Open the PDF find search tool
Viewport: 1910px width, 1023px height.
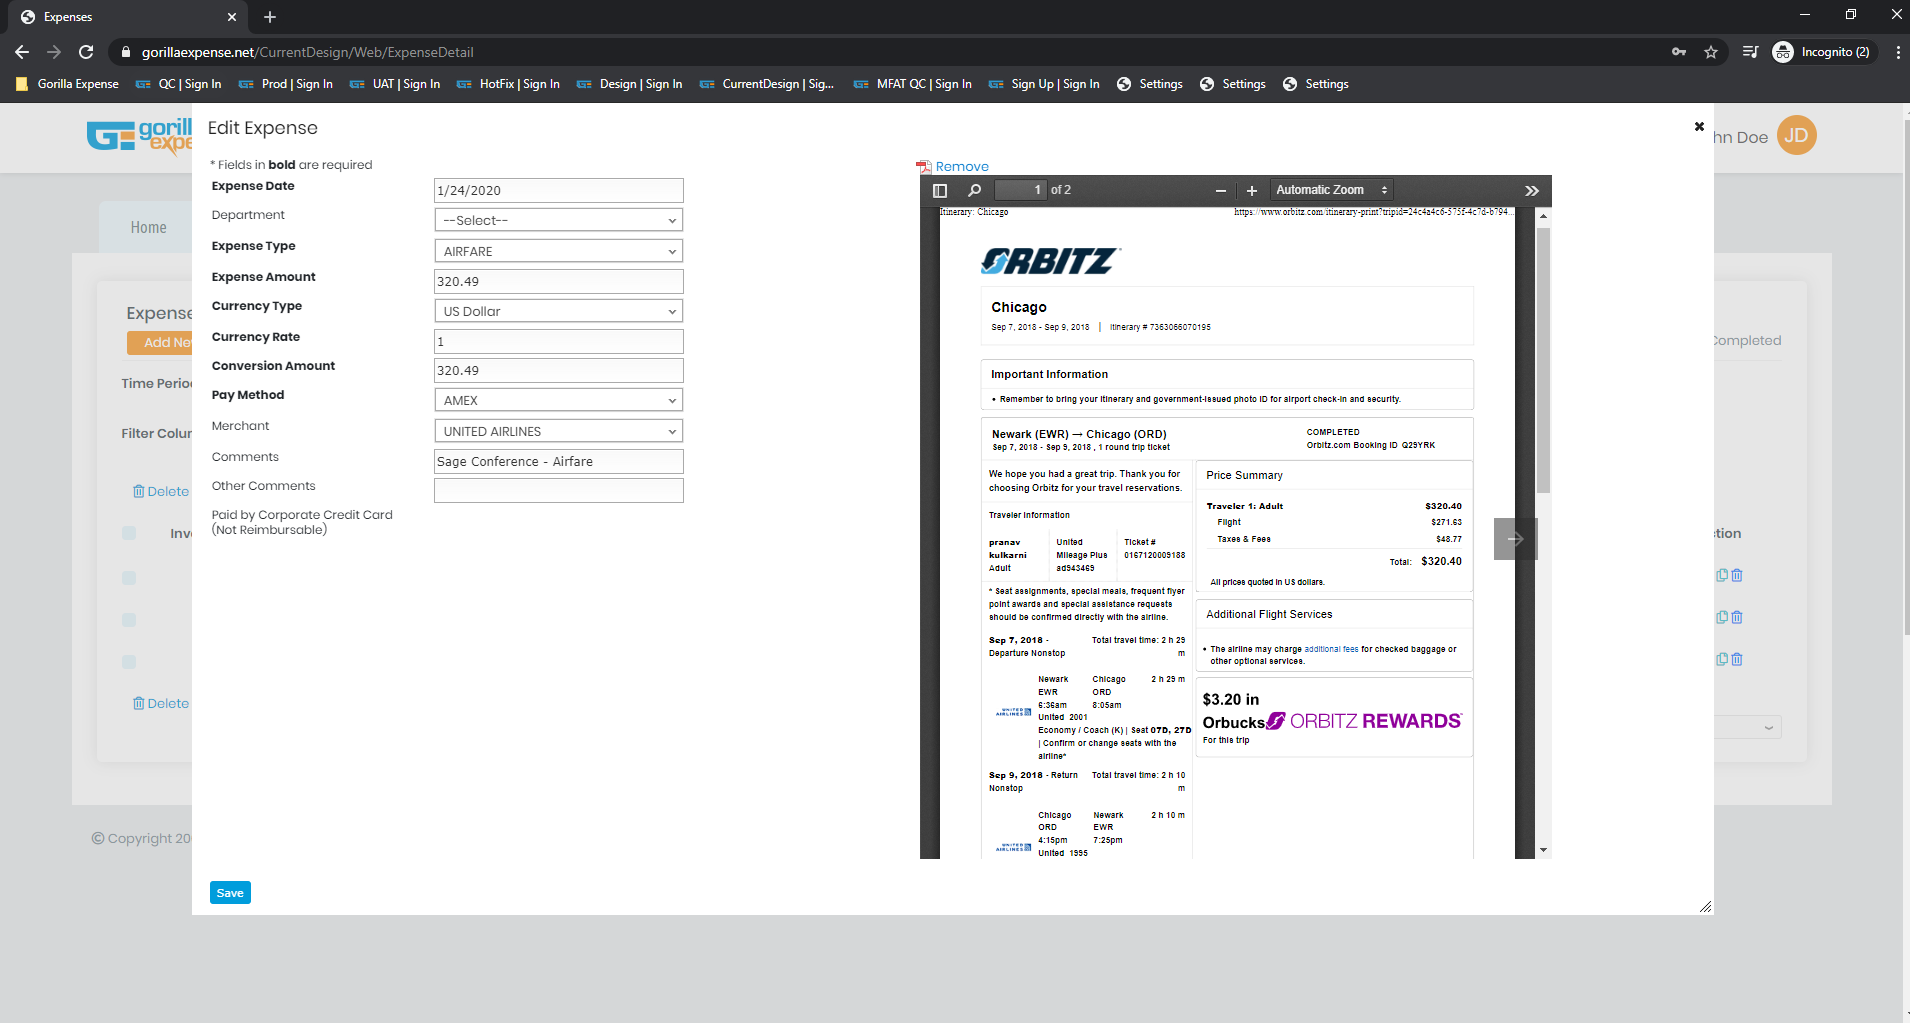click(x=974, y=191)
